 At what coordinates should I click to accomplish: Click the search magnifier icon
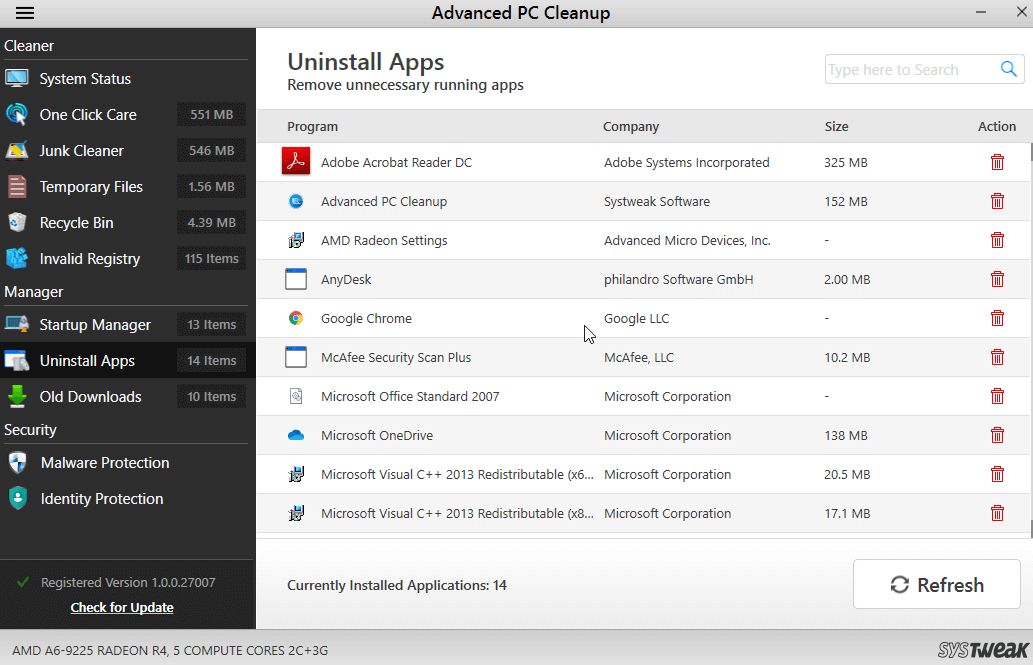(1009, 69)
